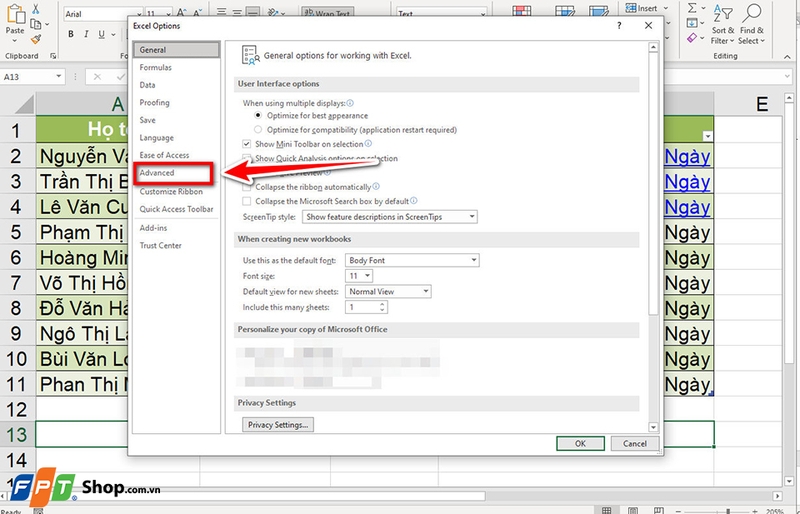Expand the Paste options arrow
This screenshot has width=800, height=514.
click(15, 41)
